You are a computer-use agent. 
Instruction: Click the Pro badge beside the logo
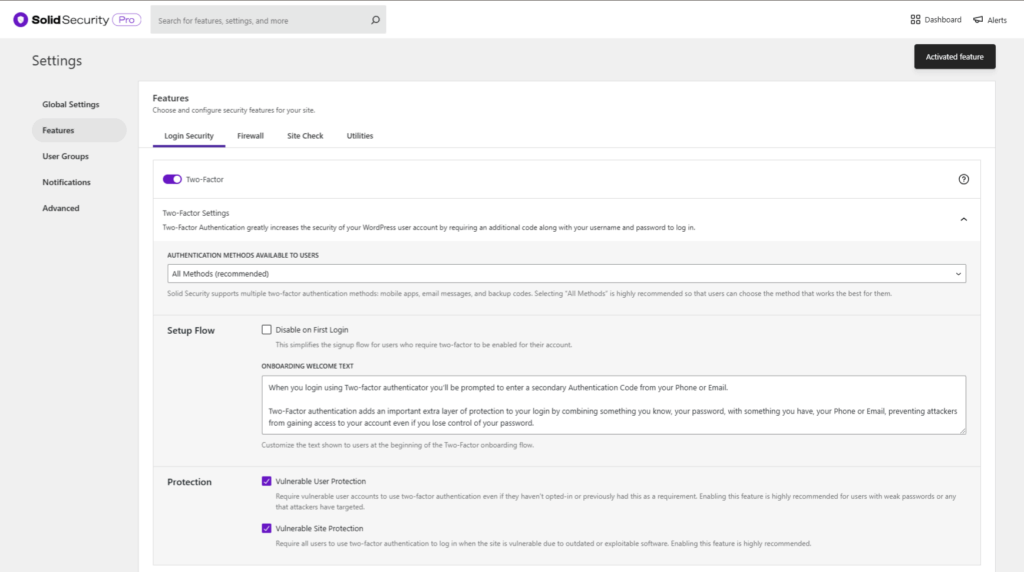coord(126,19)
